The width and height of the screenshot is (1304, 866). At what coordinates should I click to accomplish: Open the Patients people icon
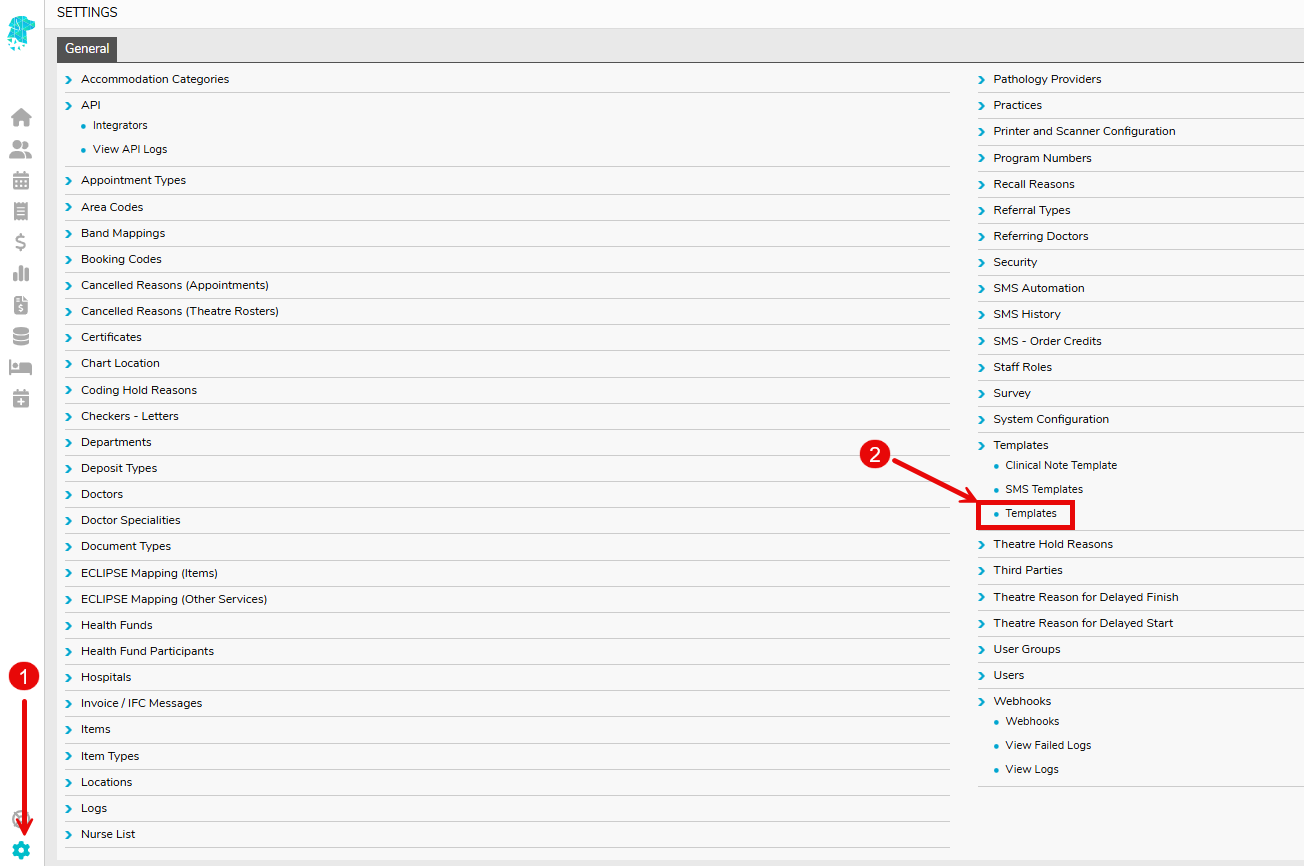(21, 150)
